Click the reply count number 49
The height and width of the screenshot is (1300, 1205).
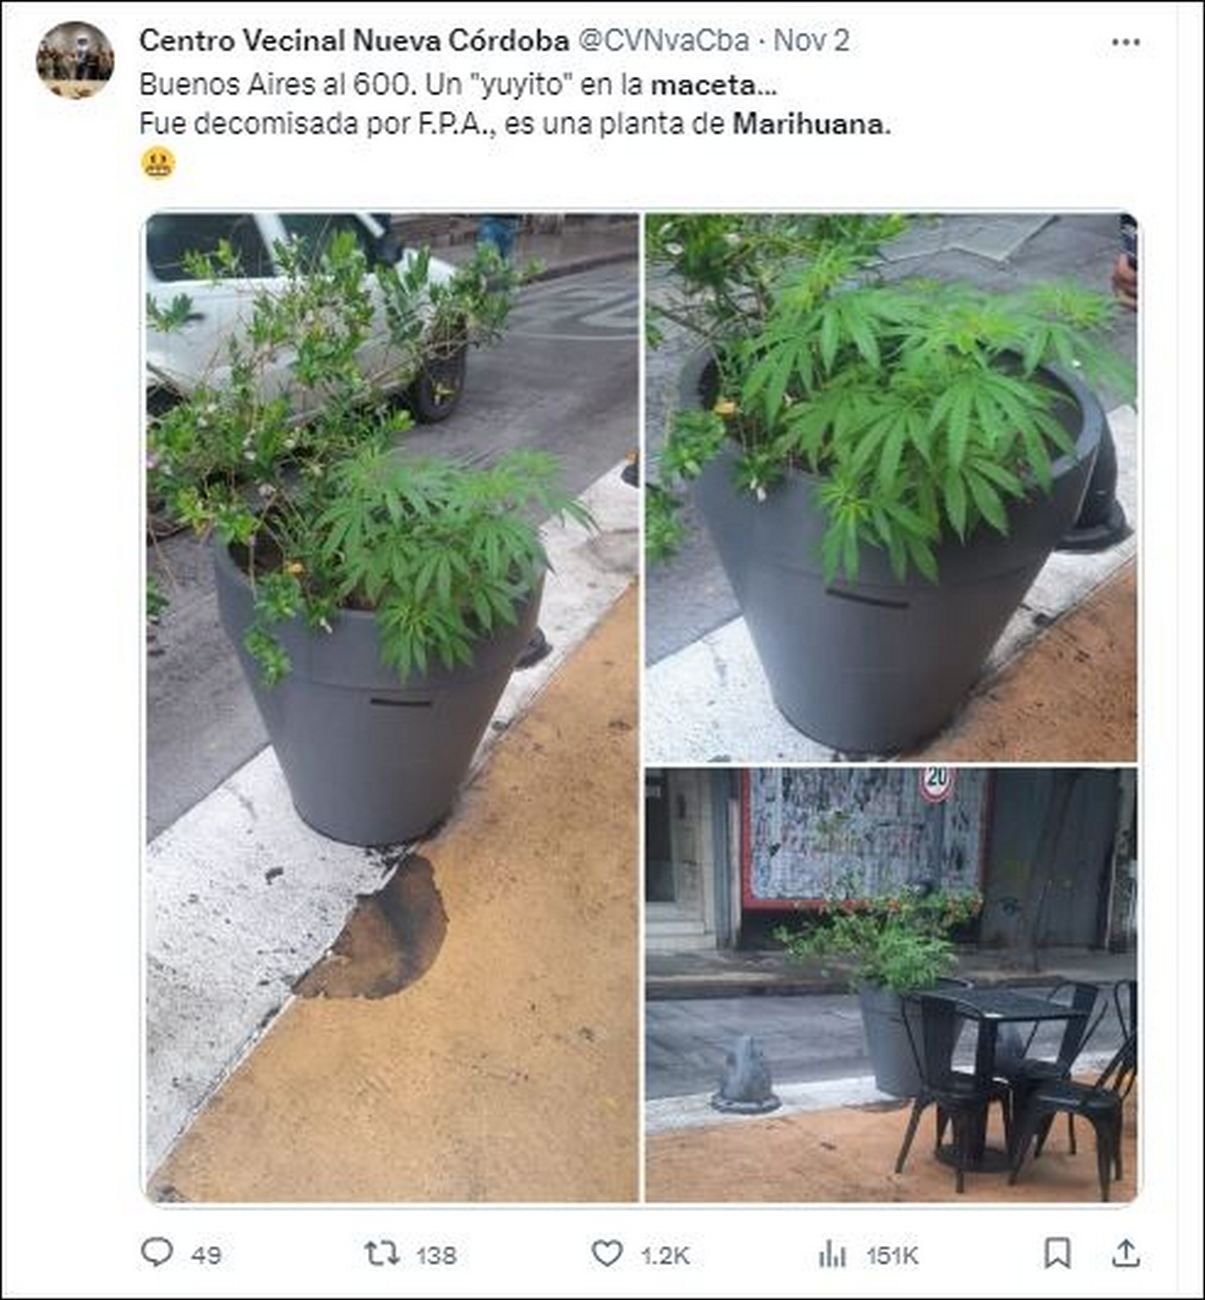(206, 1255)
